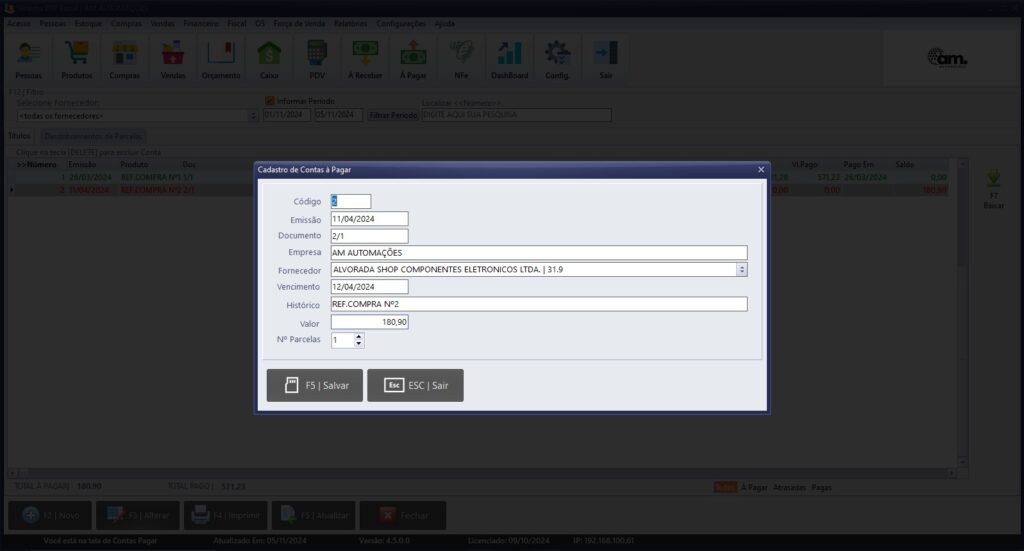Toggle the Informar Período checkbox
The width and height of the screenshot is (1024, 551).
click(269, 101)
